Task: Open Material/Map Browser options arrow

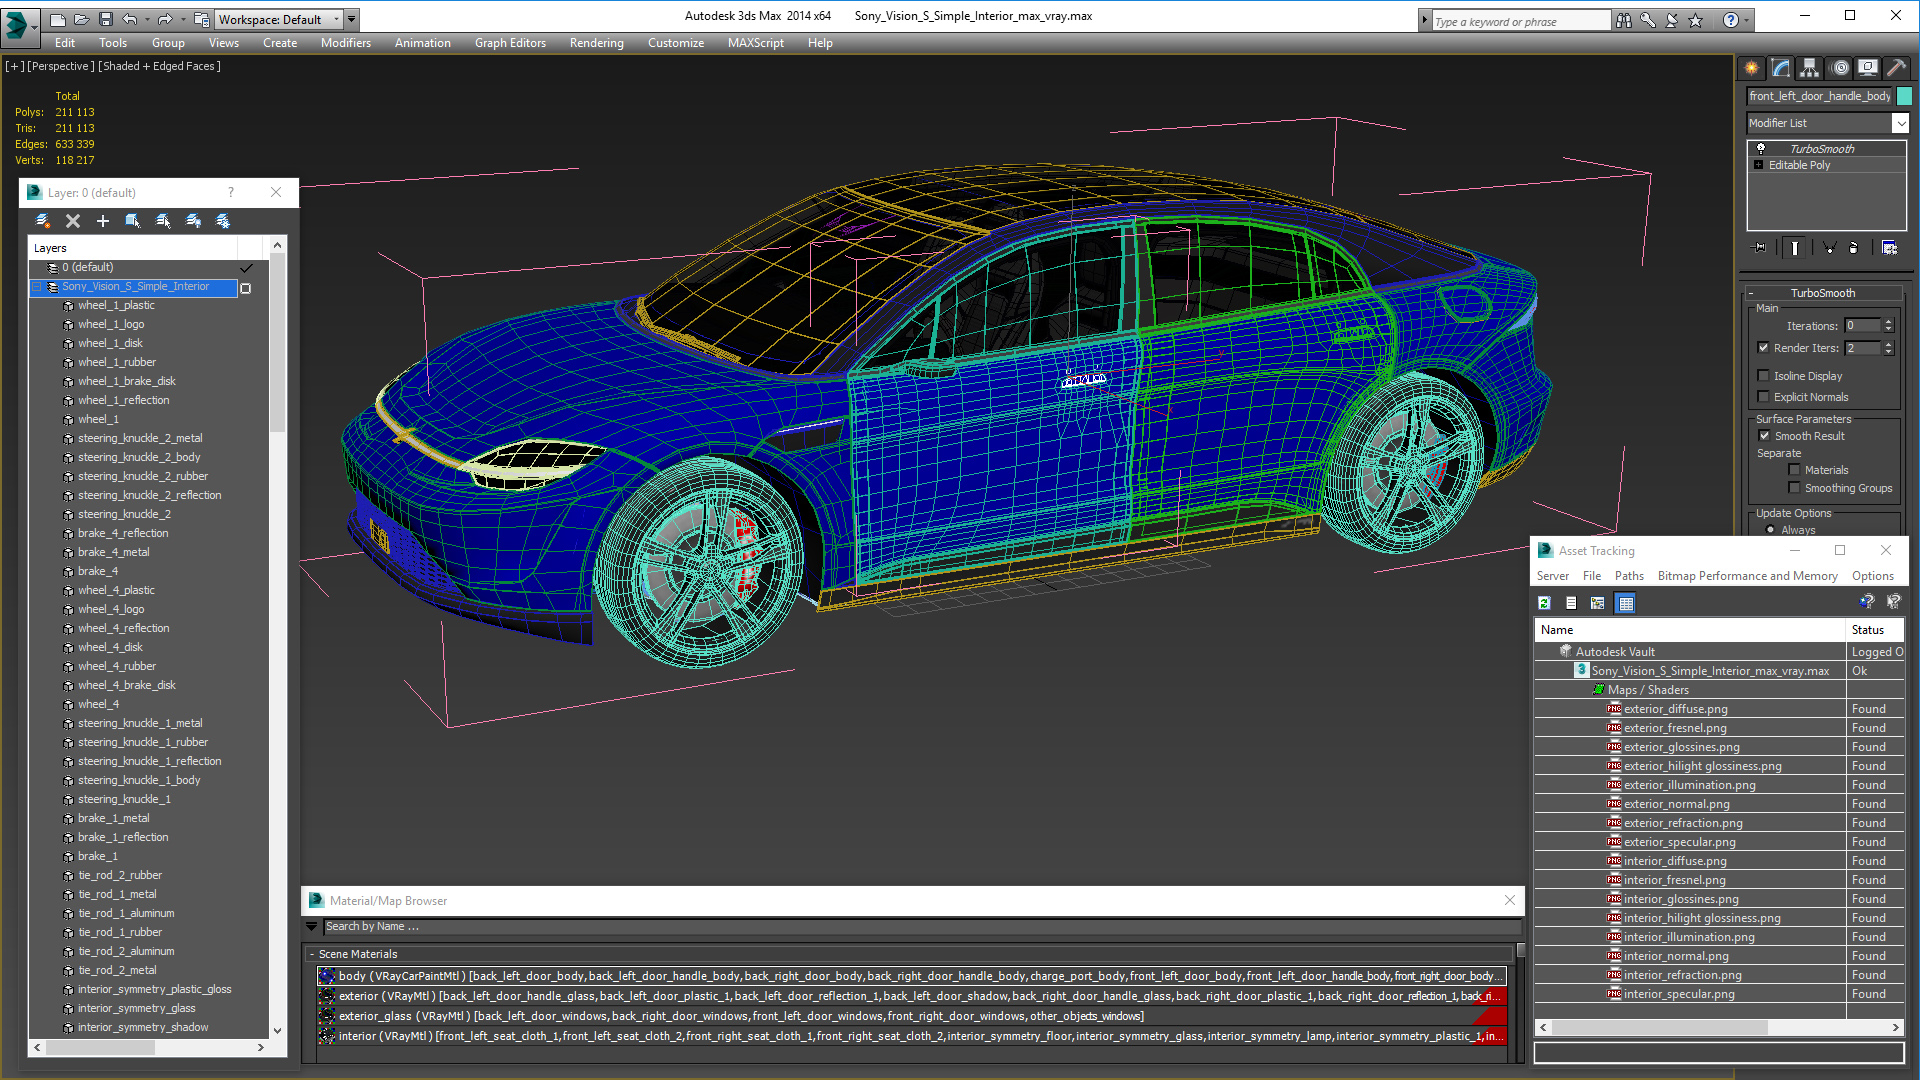Action: click(x=311, y=927)
